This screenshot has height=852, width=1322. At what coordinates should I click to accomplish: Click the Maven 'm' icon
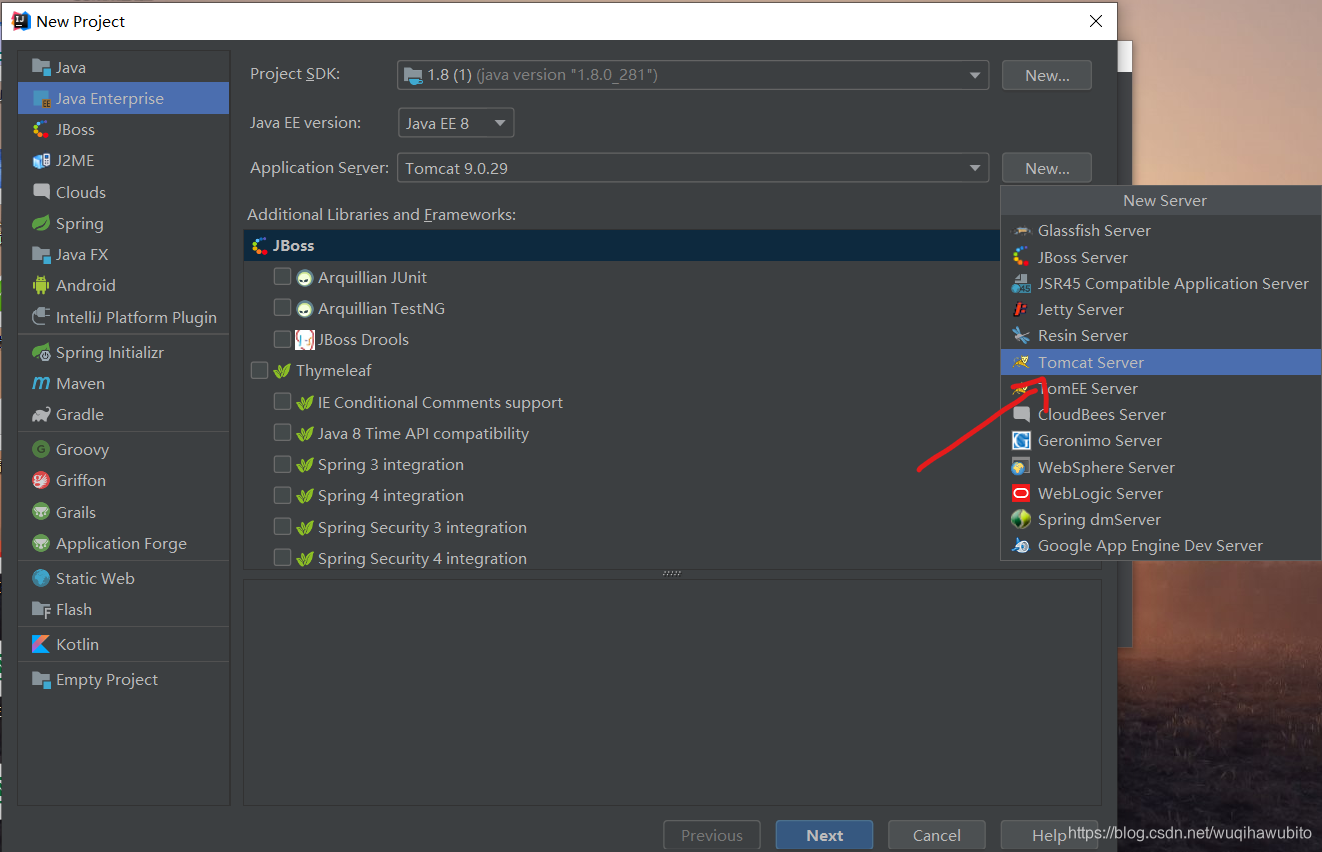tap(41, 383)
